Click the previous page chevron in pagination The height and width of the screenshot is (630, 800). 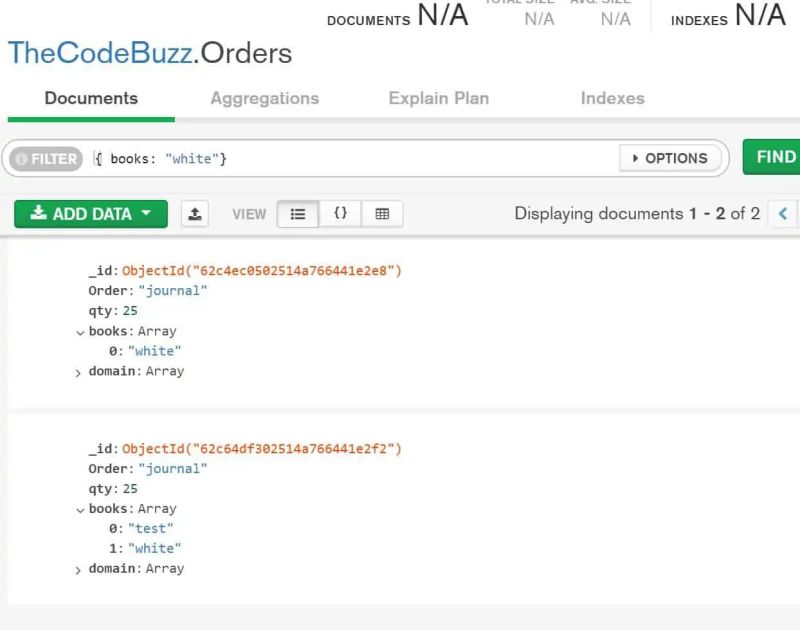[785, 213]
